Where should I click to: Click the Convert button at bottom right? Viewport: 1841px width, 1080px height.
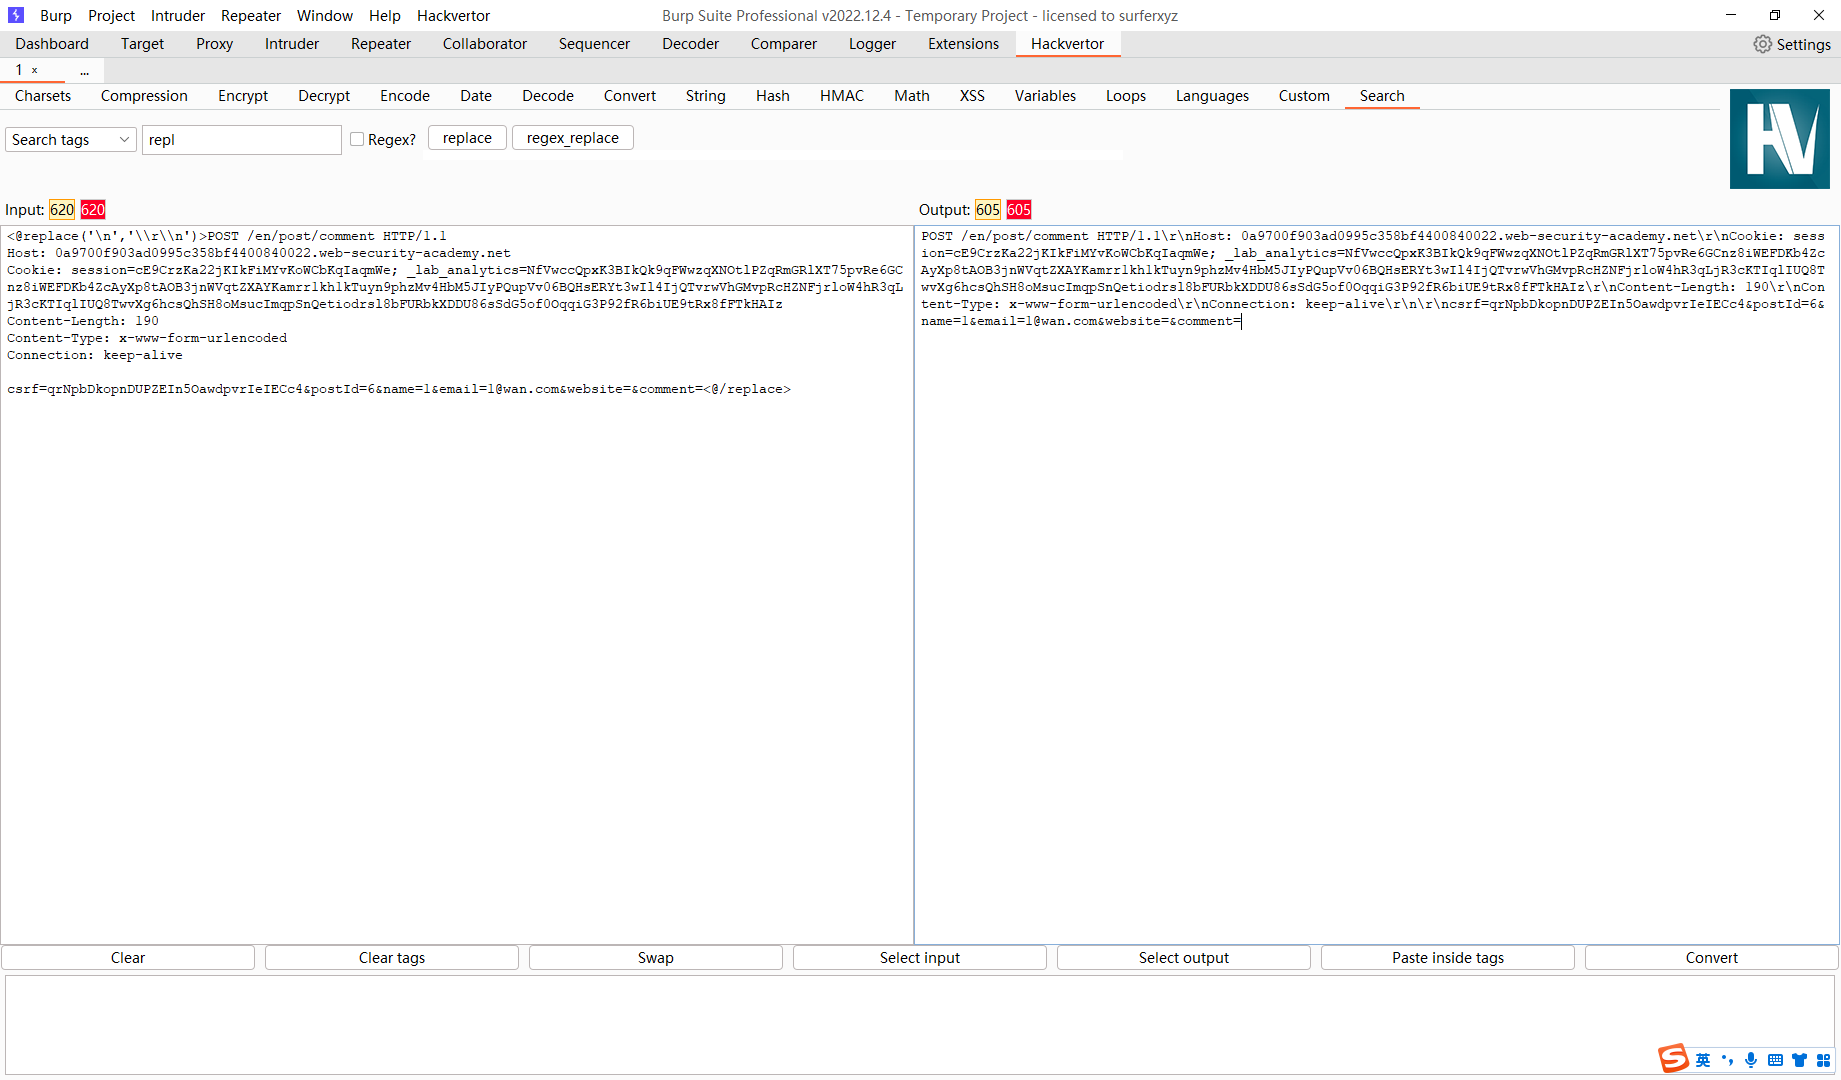[1712, 958]
